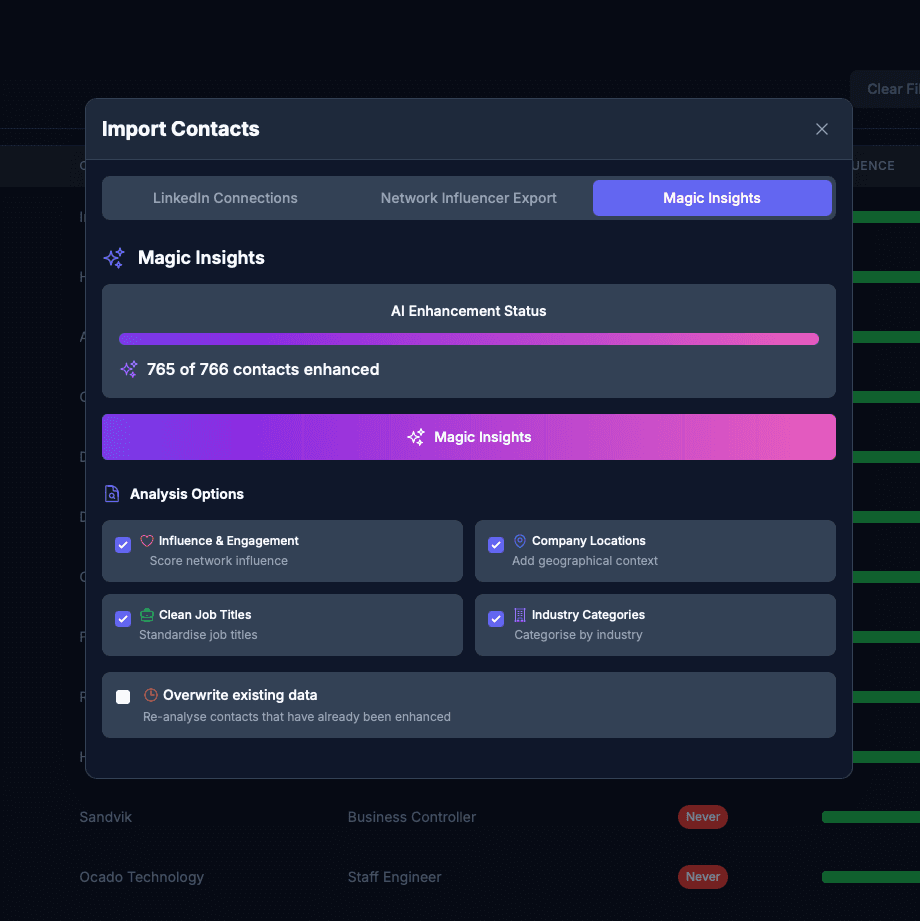The image size is (920, 921).
Task: Click the location pin icon for Company Locations
Action: pos(520,541)
